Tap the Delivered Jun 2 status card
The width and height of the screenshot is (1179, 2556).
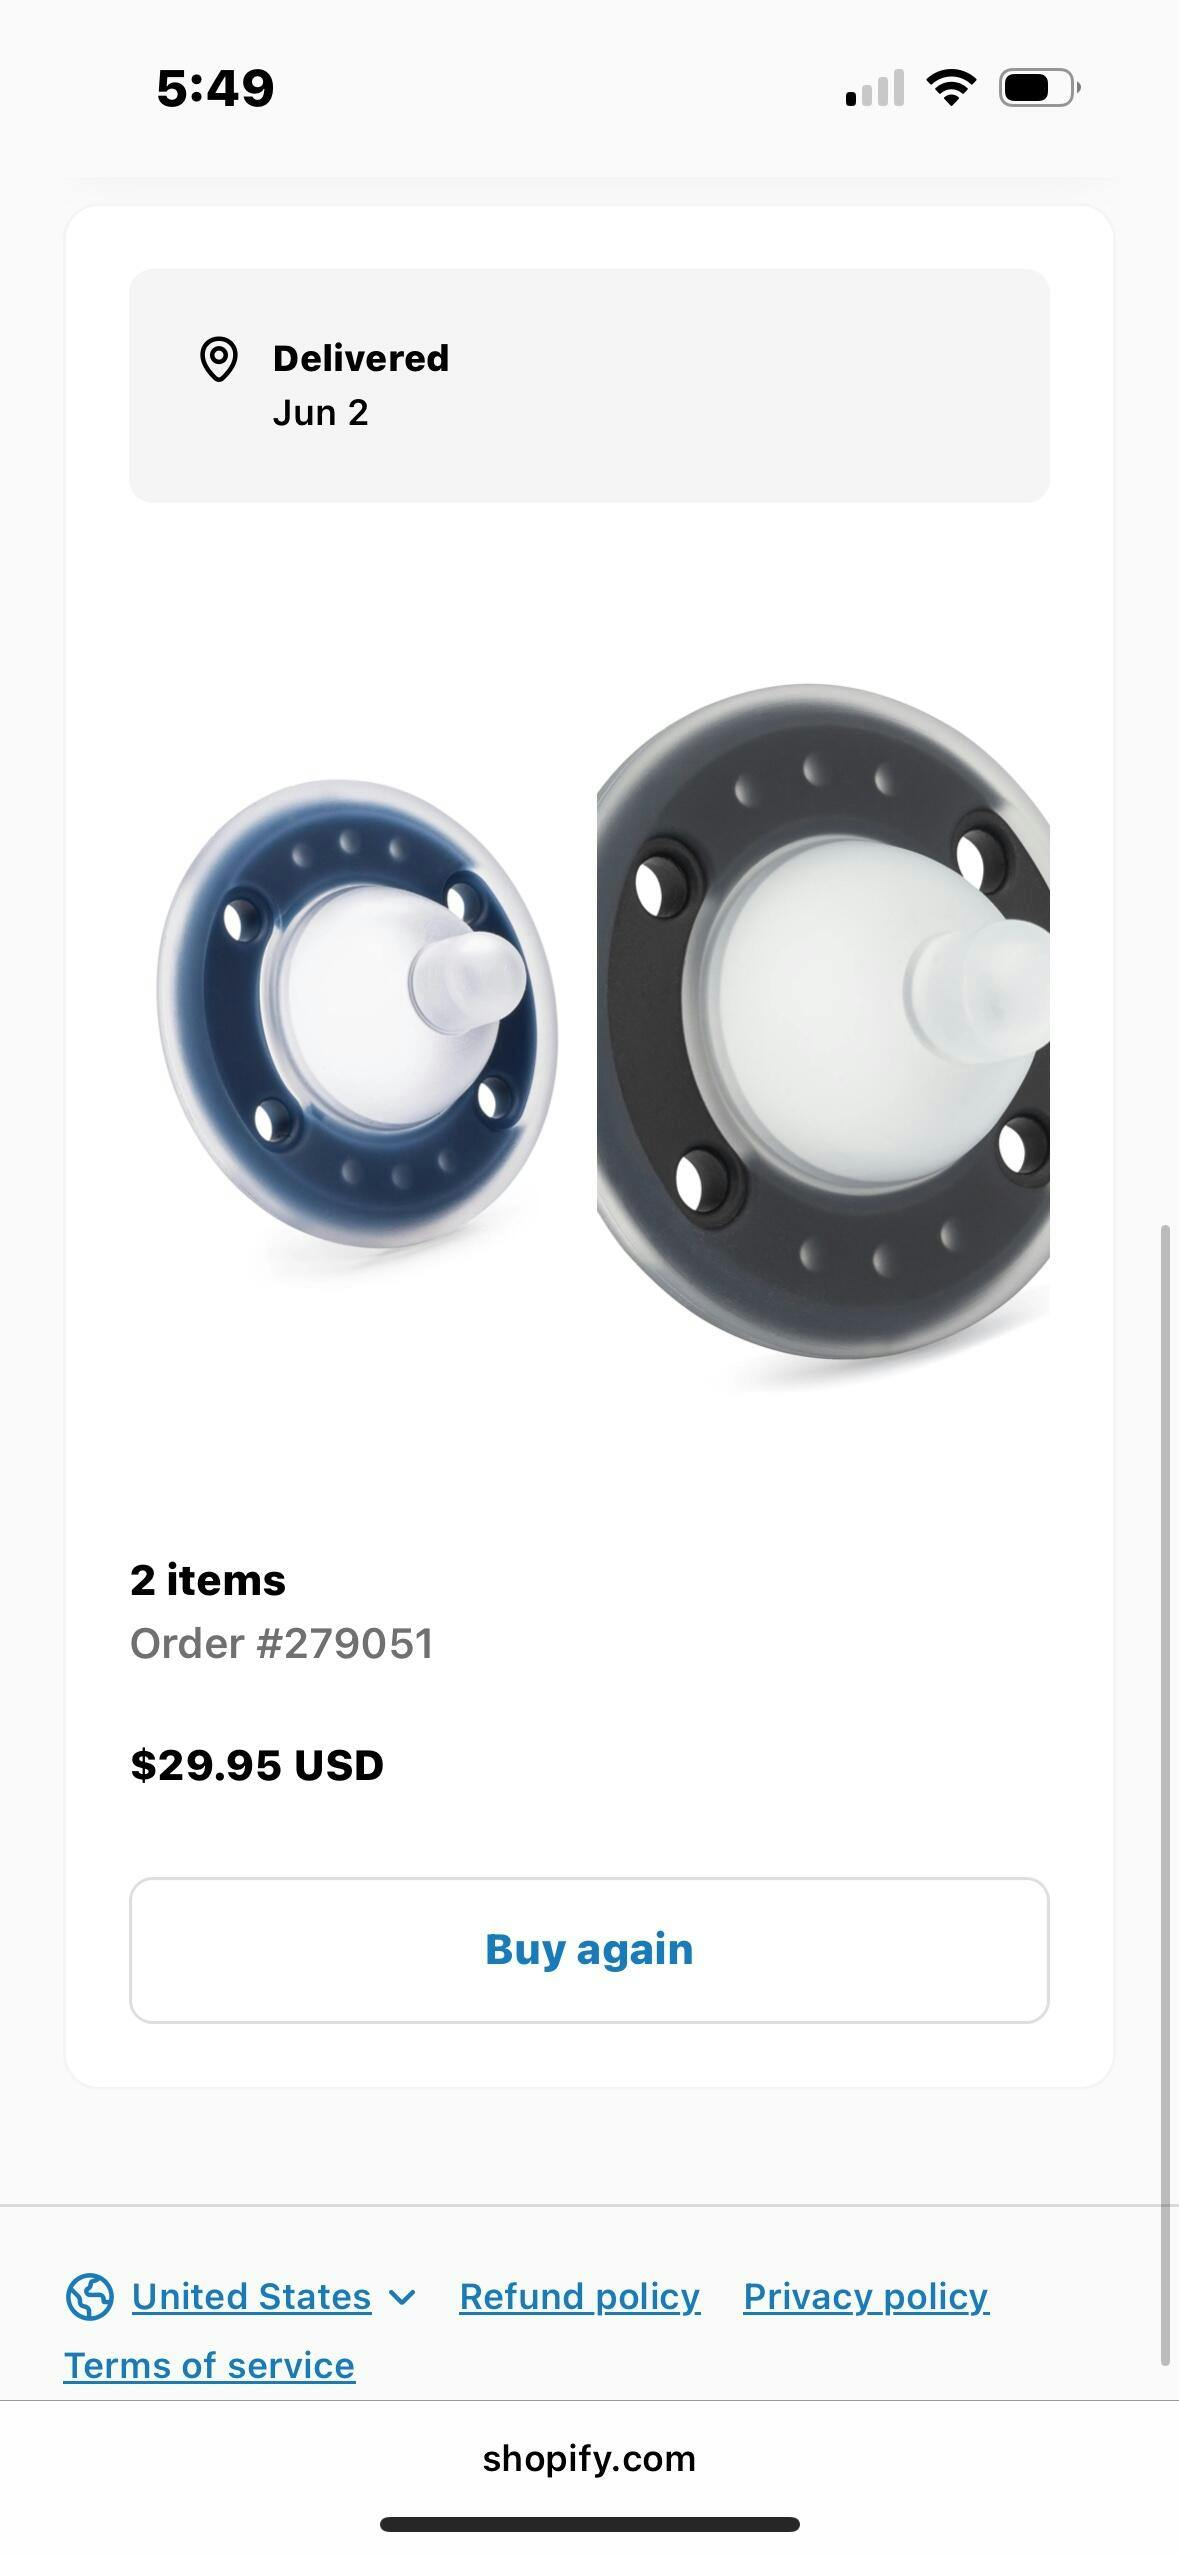pos(589,385)
